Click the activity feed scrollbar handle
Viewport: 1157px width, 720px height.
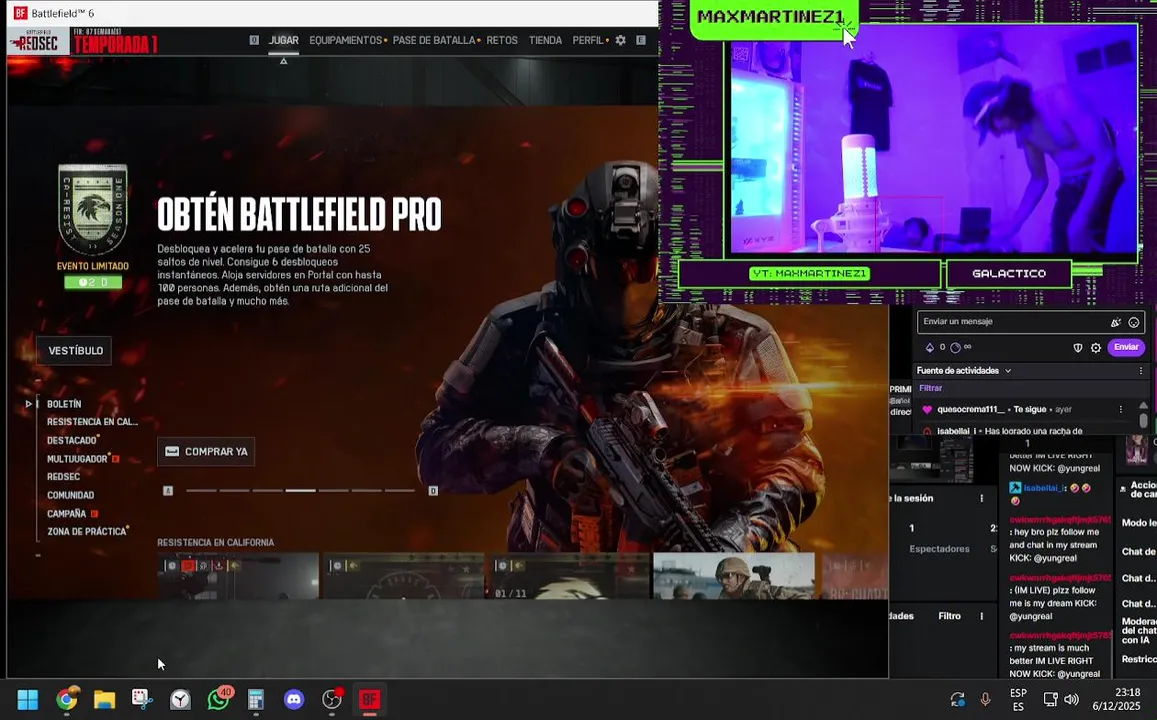click(x=1143, y=418)
